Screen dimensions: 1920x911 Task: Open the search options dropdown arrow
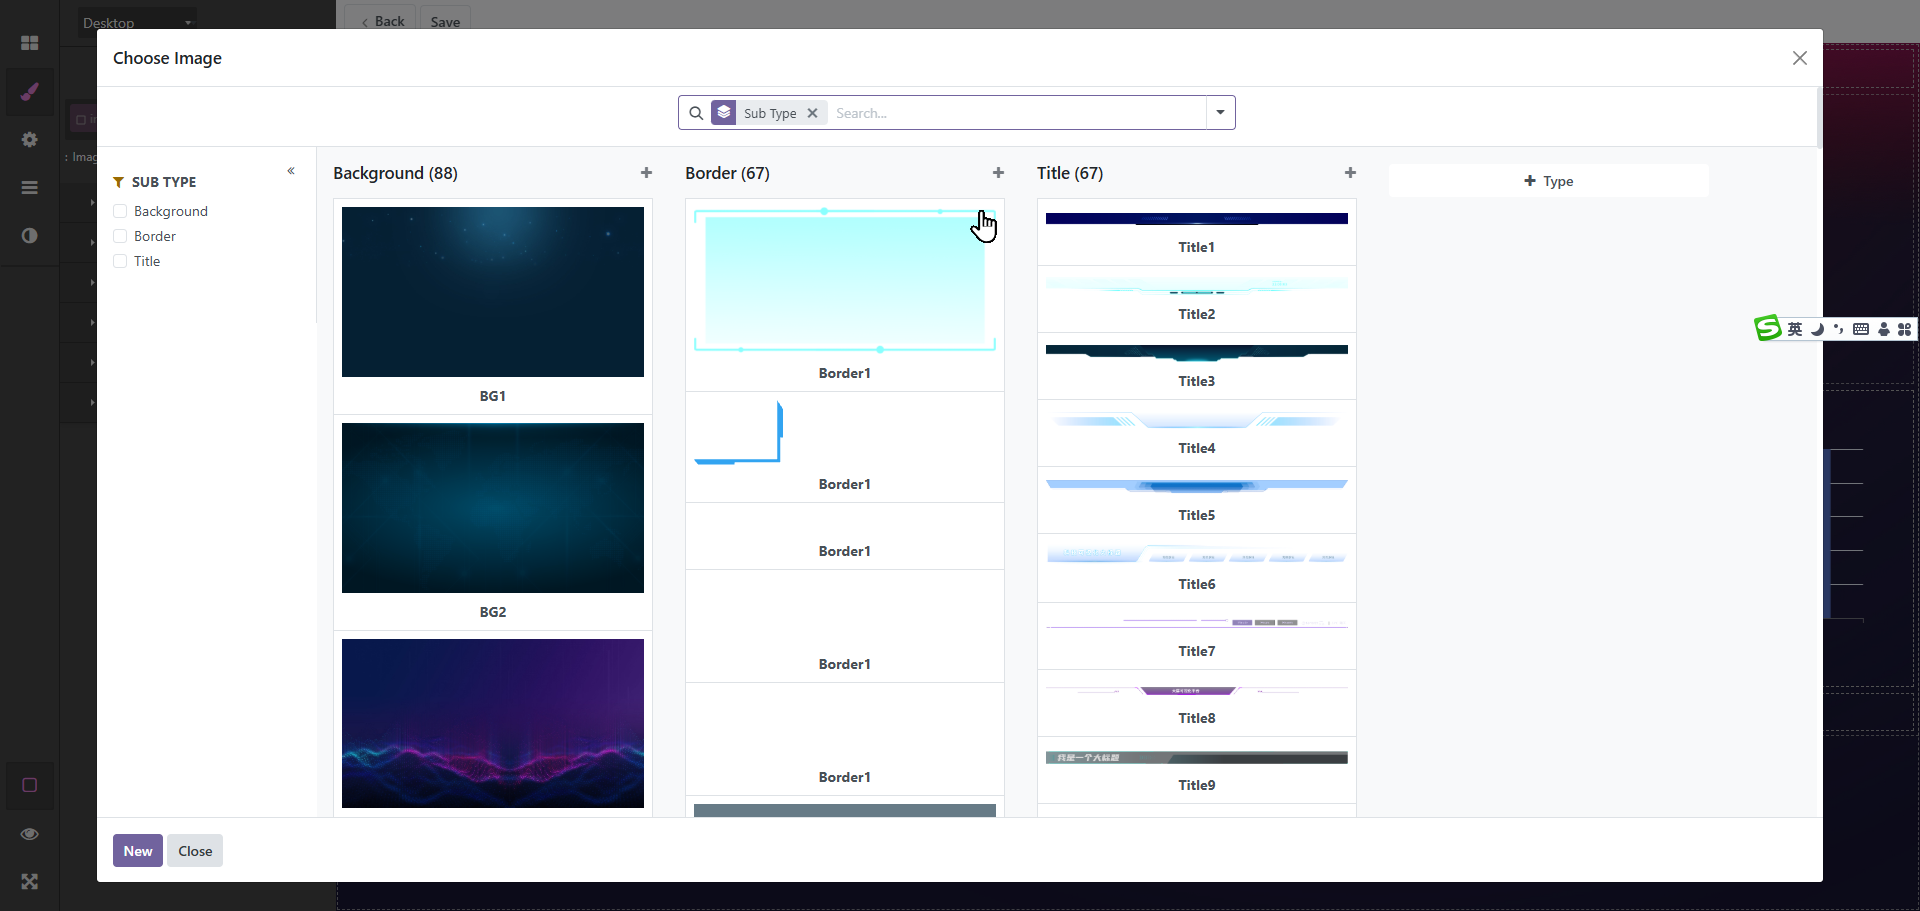tap(1220, 113)
